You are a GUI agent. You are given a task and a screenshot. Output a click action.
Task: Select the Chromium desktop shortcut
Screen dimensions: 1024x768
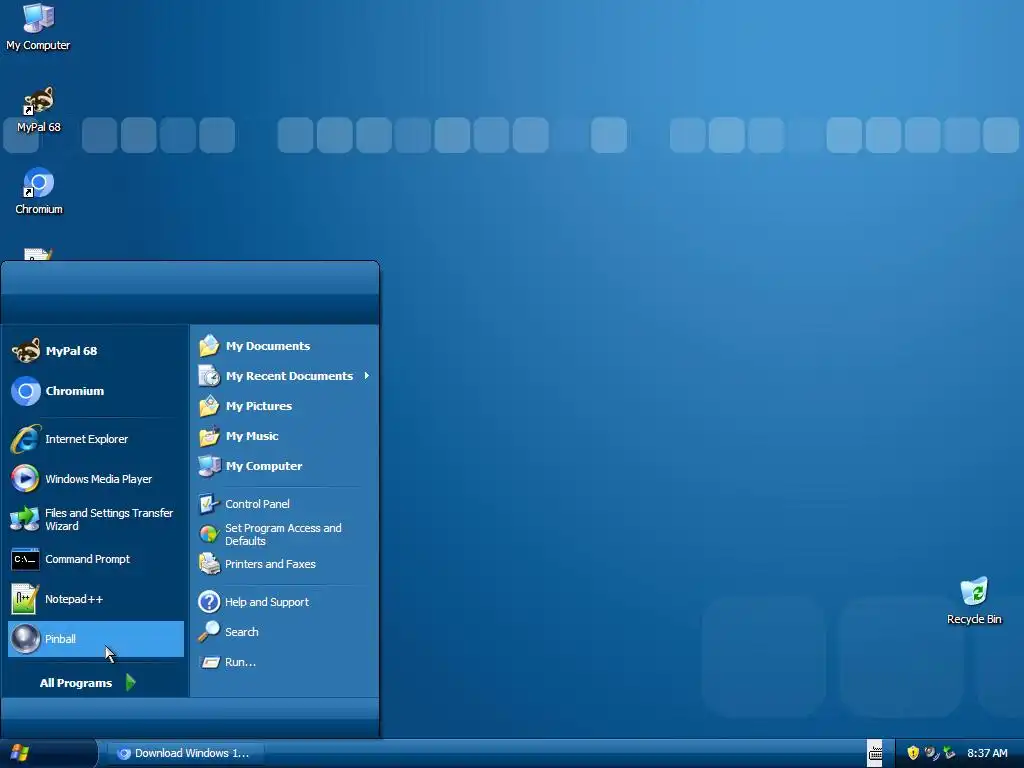tap(39, 191)
